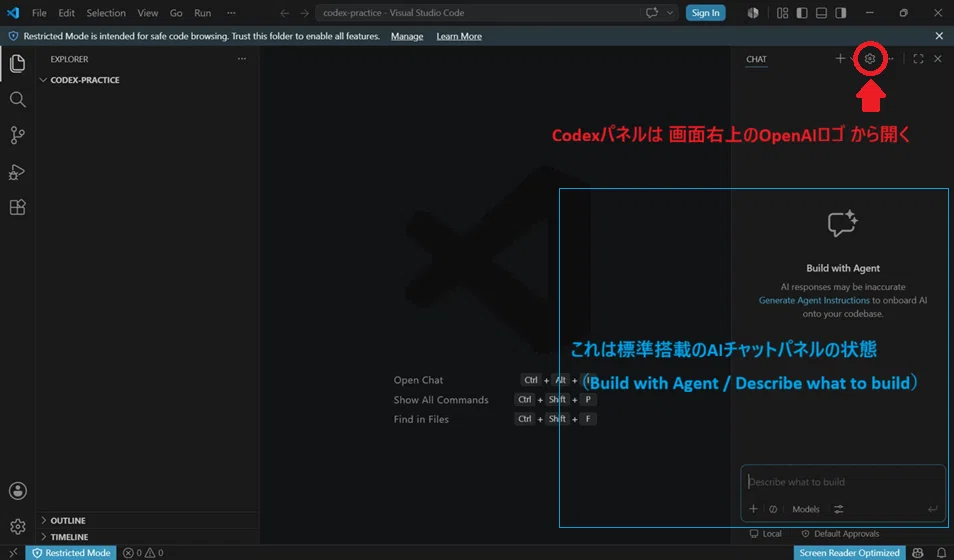This screenshot has width=954, height=560.
Task: Open the Manage gear in the activity bar
Action: tap(18, 527)
